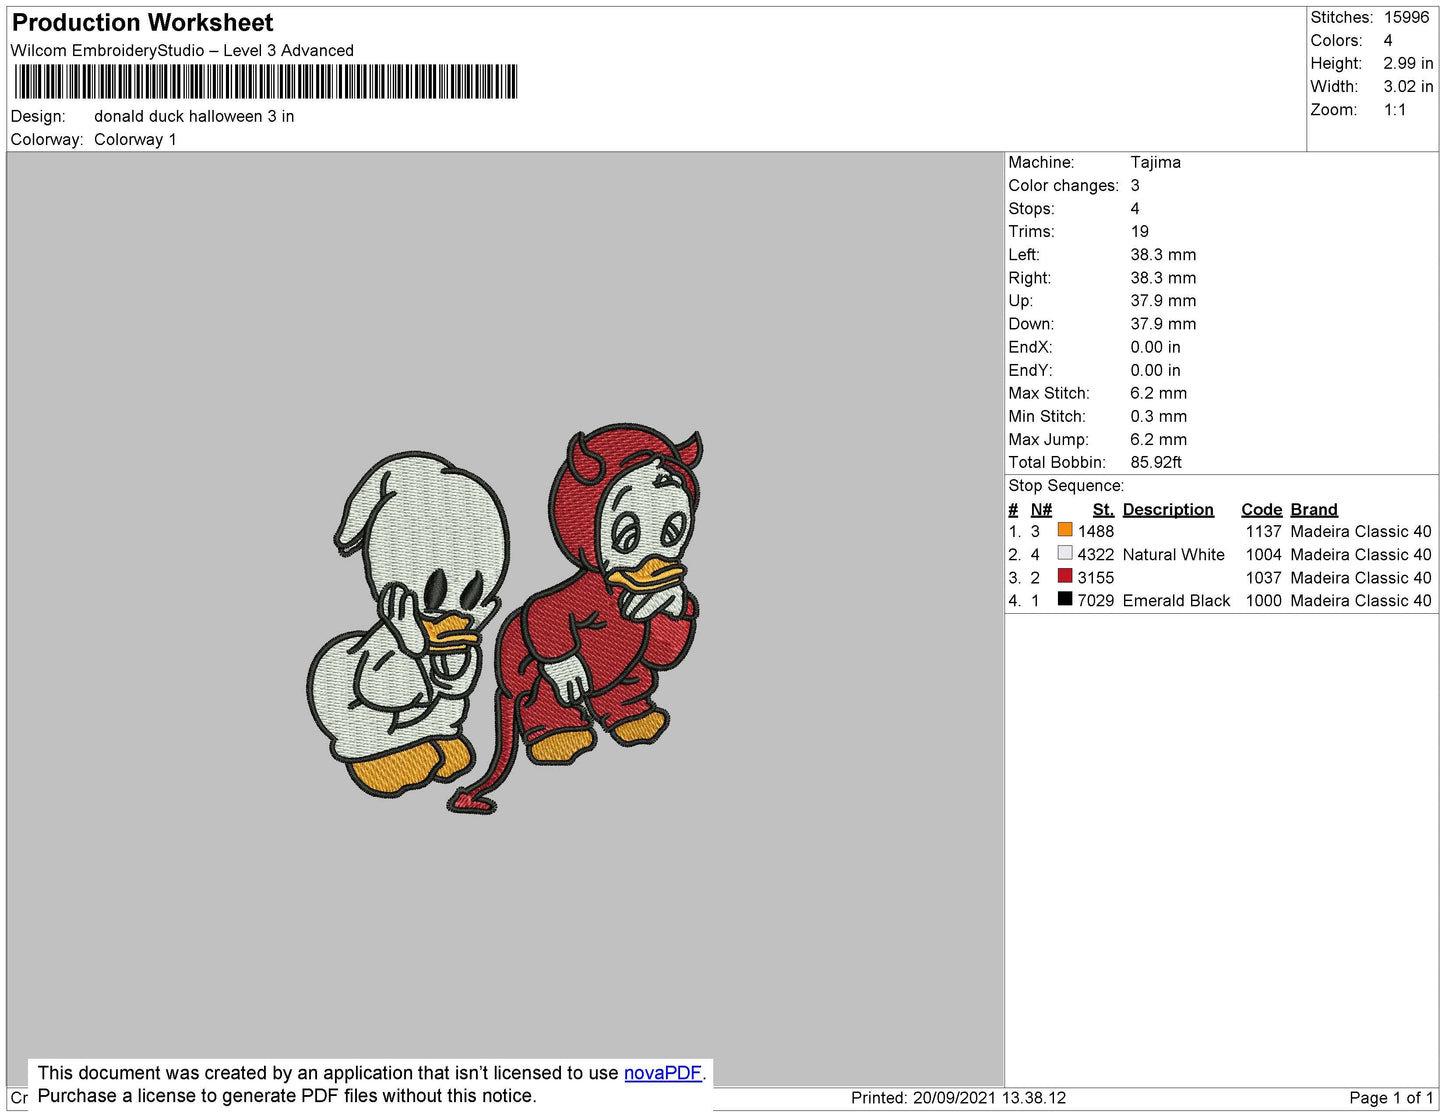Select the Width value 3.02 in
The image size is (1445, 1117).
click(1408, 86)
